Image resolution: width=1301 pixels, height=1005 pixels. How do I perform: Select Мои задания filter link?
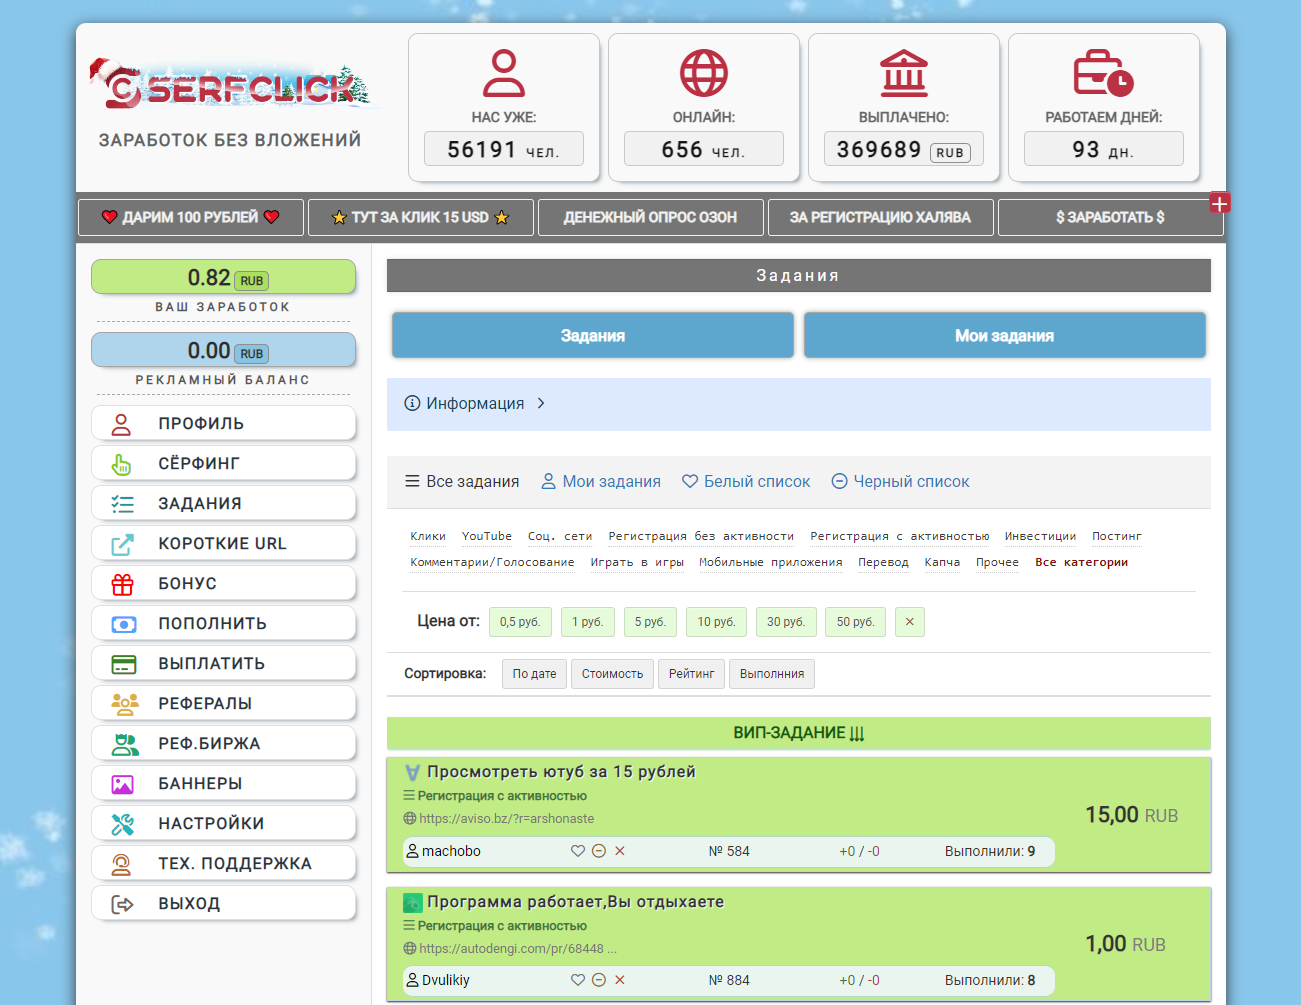[x=601, y=481]
